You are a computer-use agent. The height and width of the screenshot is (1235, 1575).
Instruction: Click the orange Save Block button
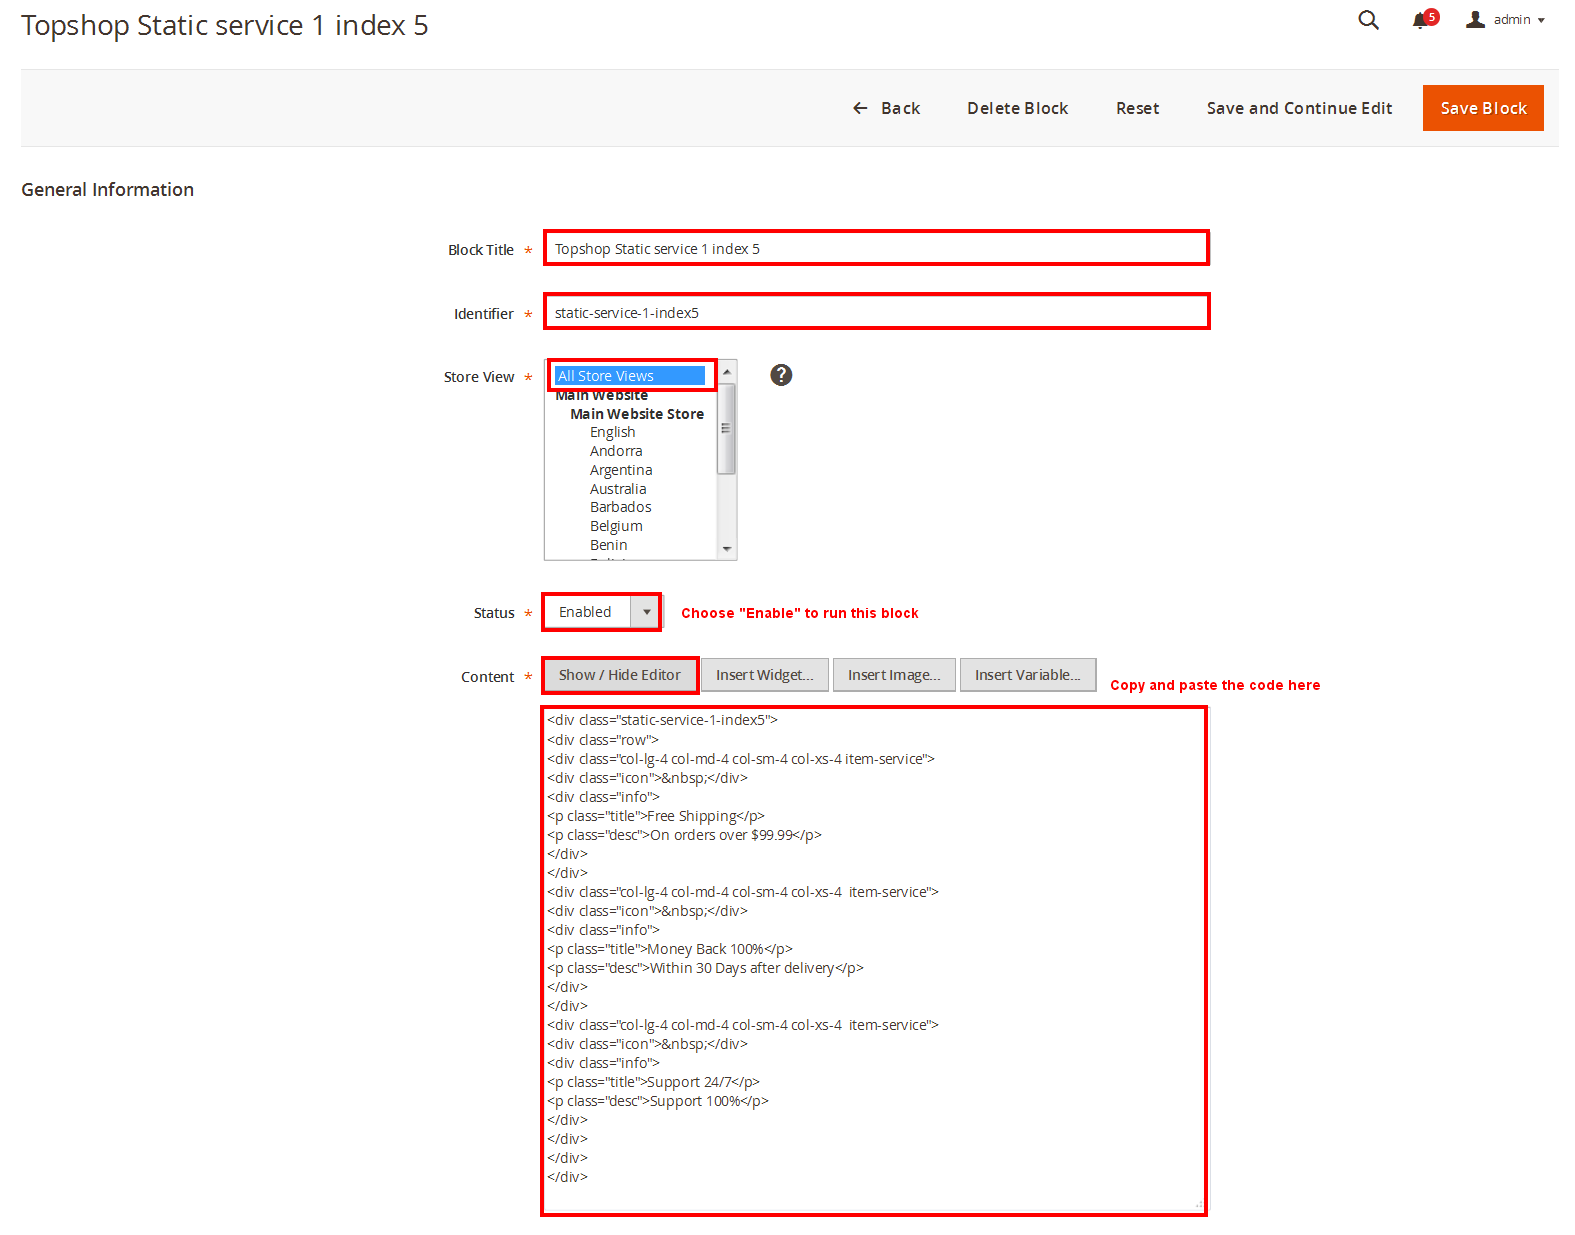pyautogui.click(x=1483, y=108)
